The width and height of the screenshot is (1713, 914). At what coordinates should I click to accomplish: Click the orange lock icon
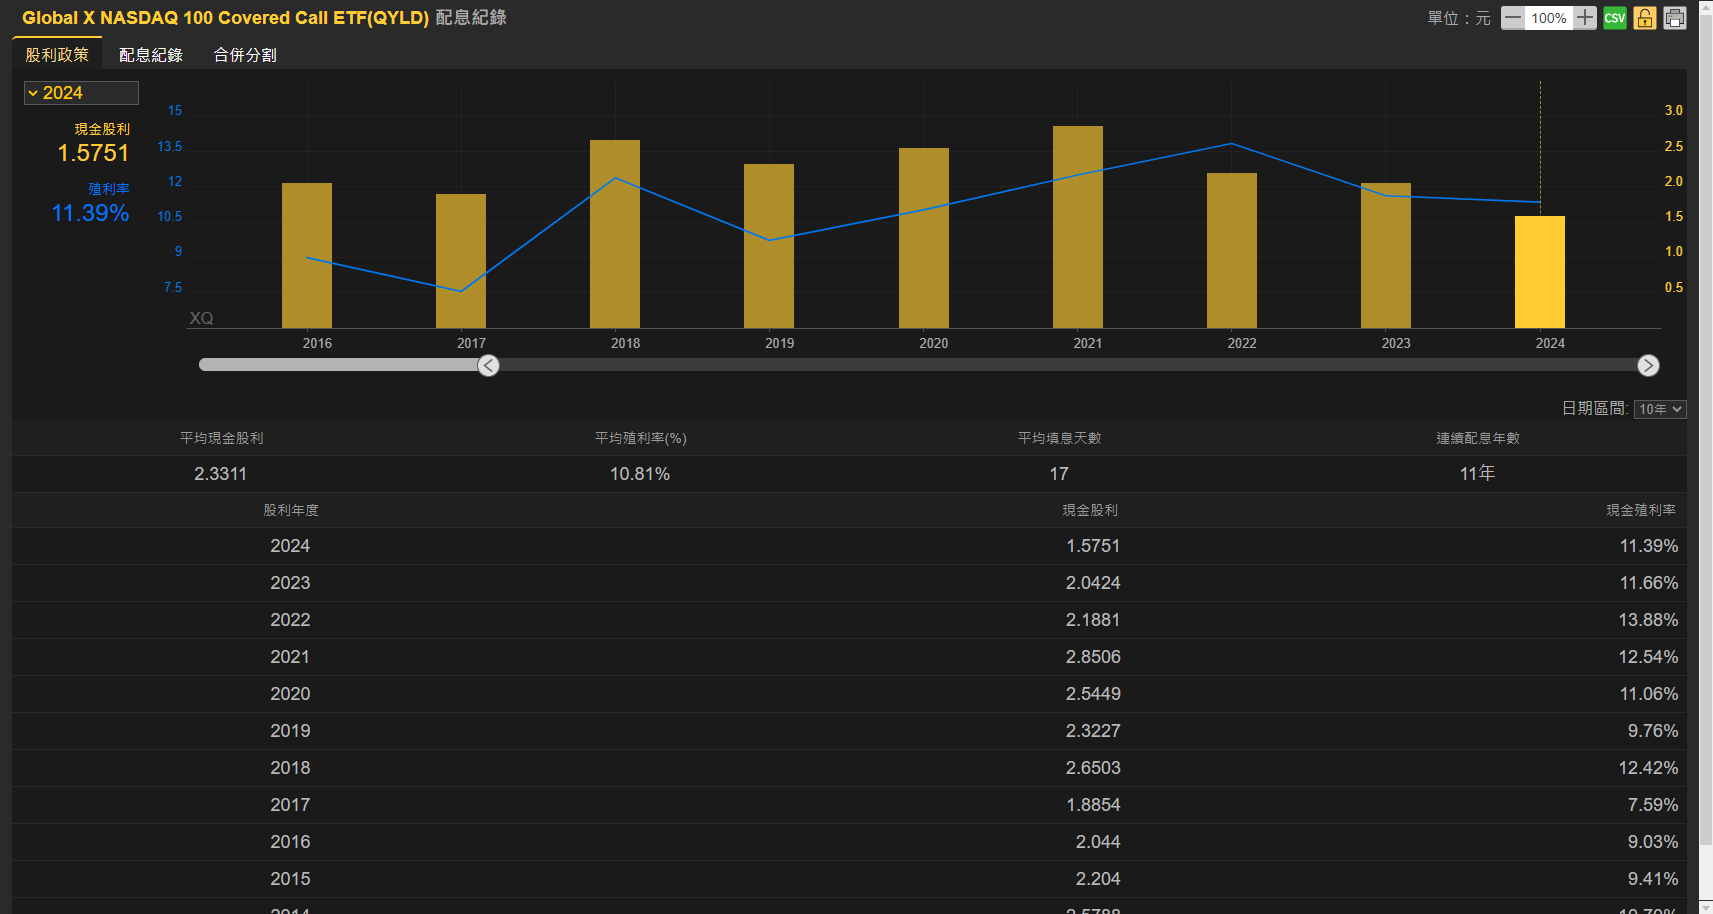1645,18
